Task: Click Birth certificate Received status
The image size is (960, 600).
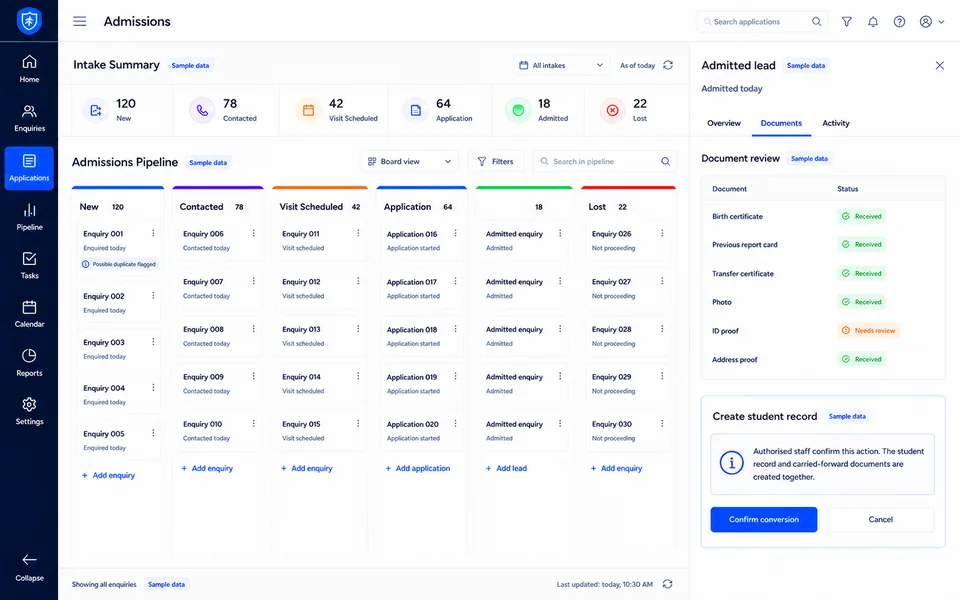Action: point(862,216)
